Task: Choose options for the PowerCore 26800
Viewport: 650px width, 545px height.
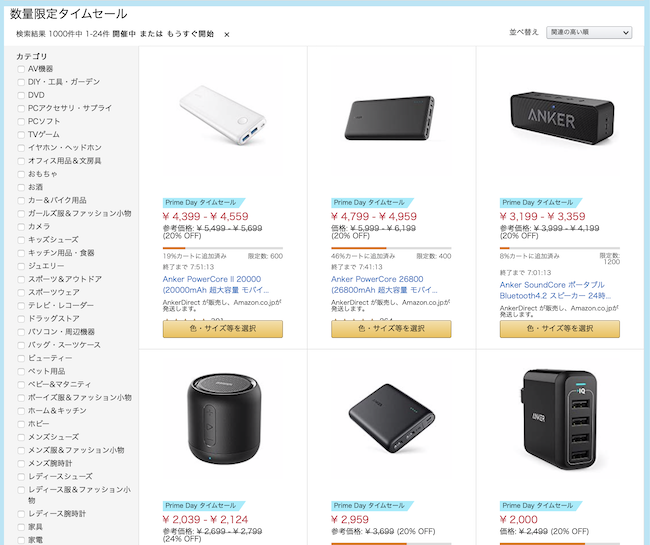Action: tap(391, 329)
